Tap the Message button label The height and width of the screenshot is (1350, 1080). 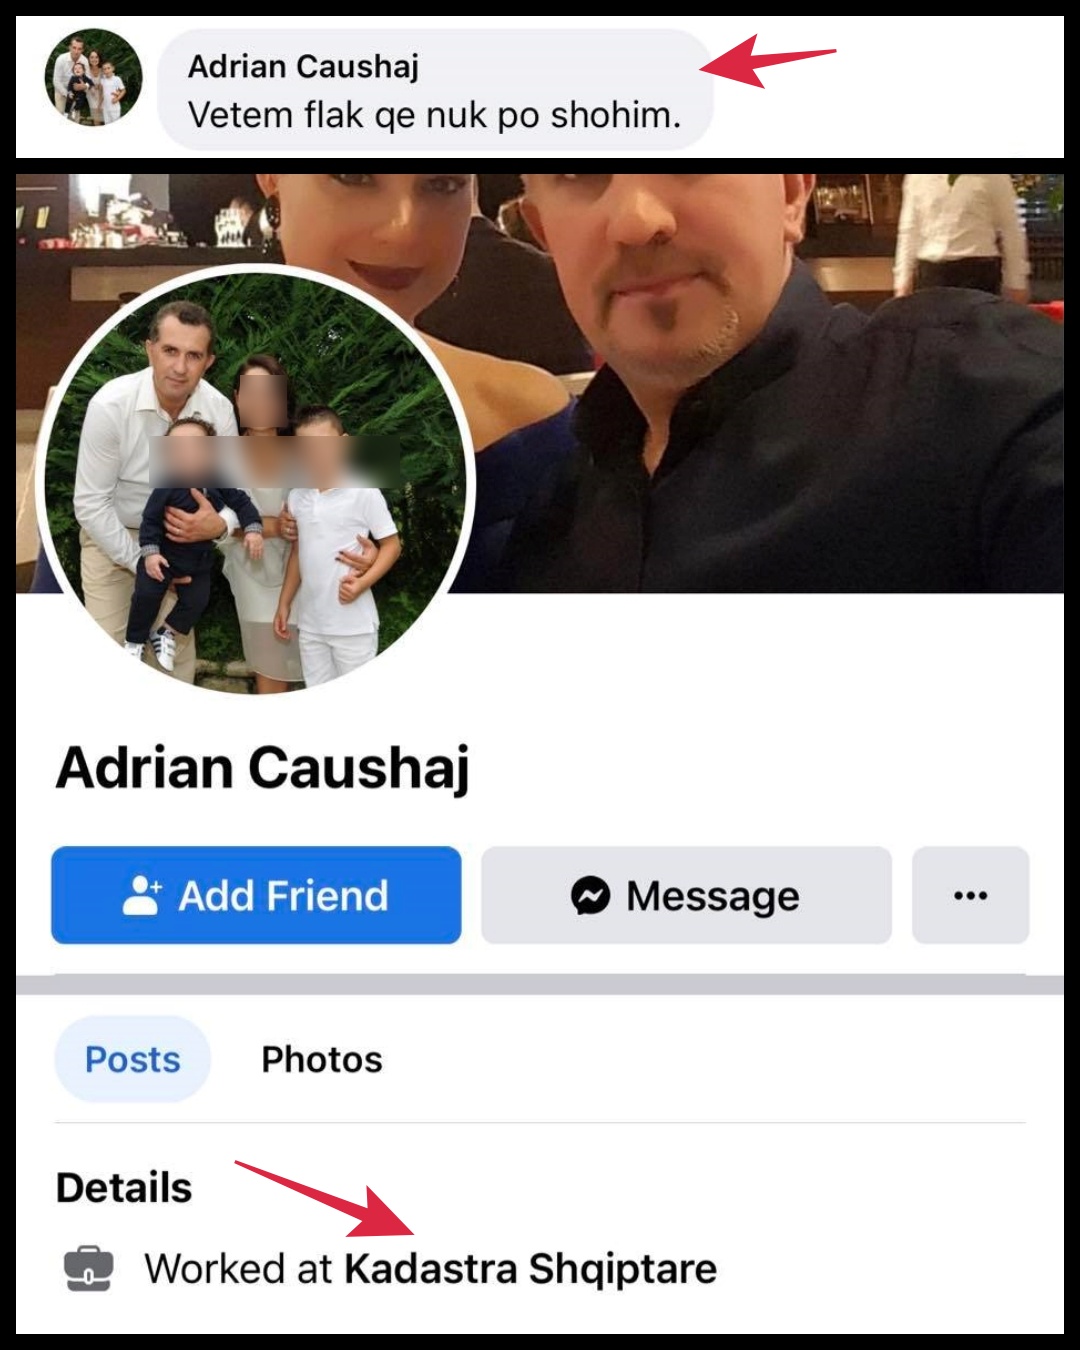pyautogui.click(x=713, y=897)
